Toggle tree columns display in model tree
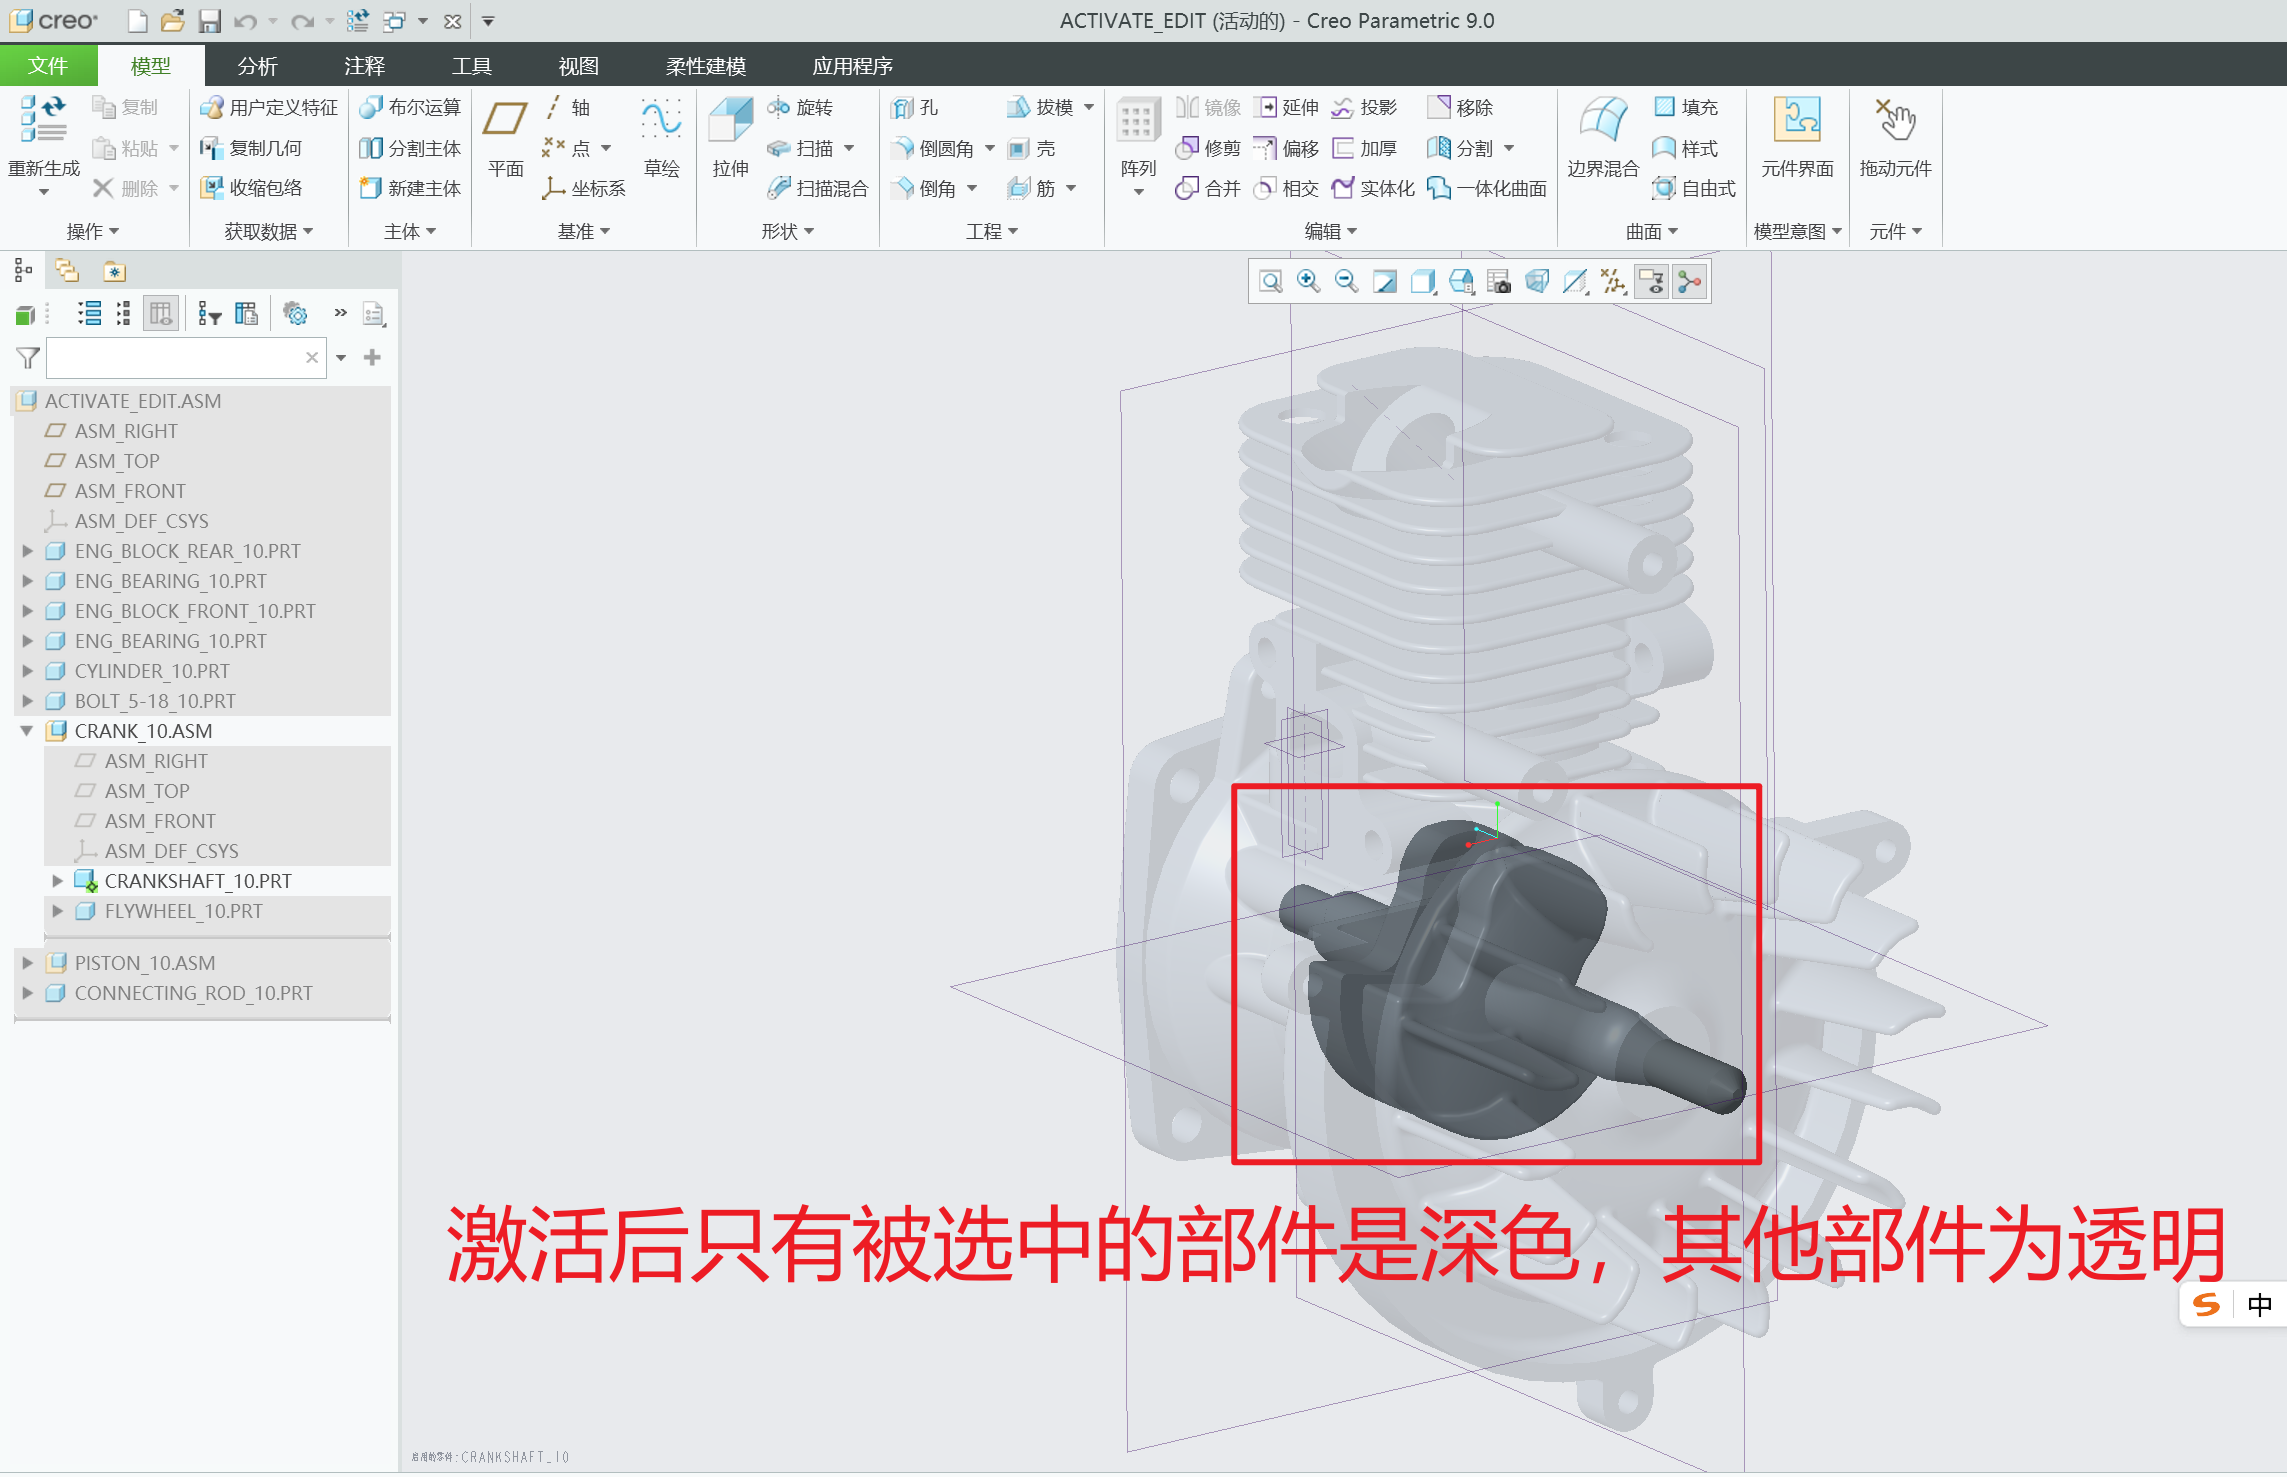This screenshot has width=2287, height=1477. (160, 314)
